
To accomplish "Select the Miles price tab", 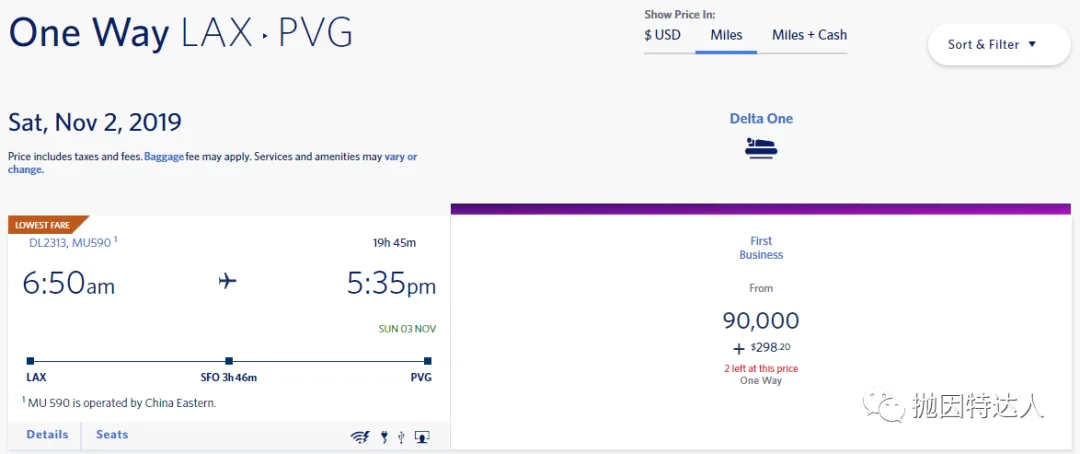I will (726, 35).
